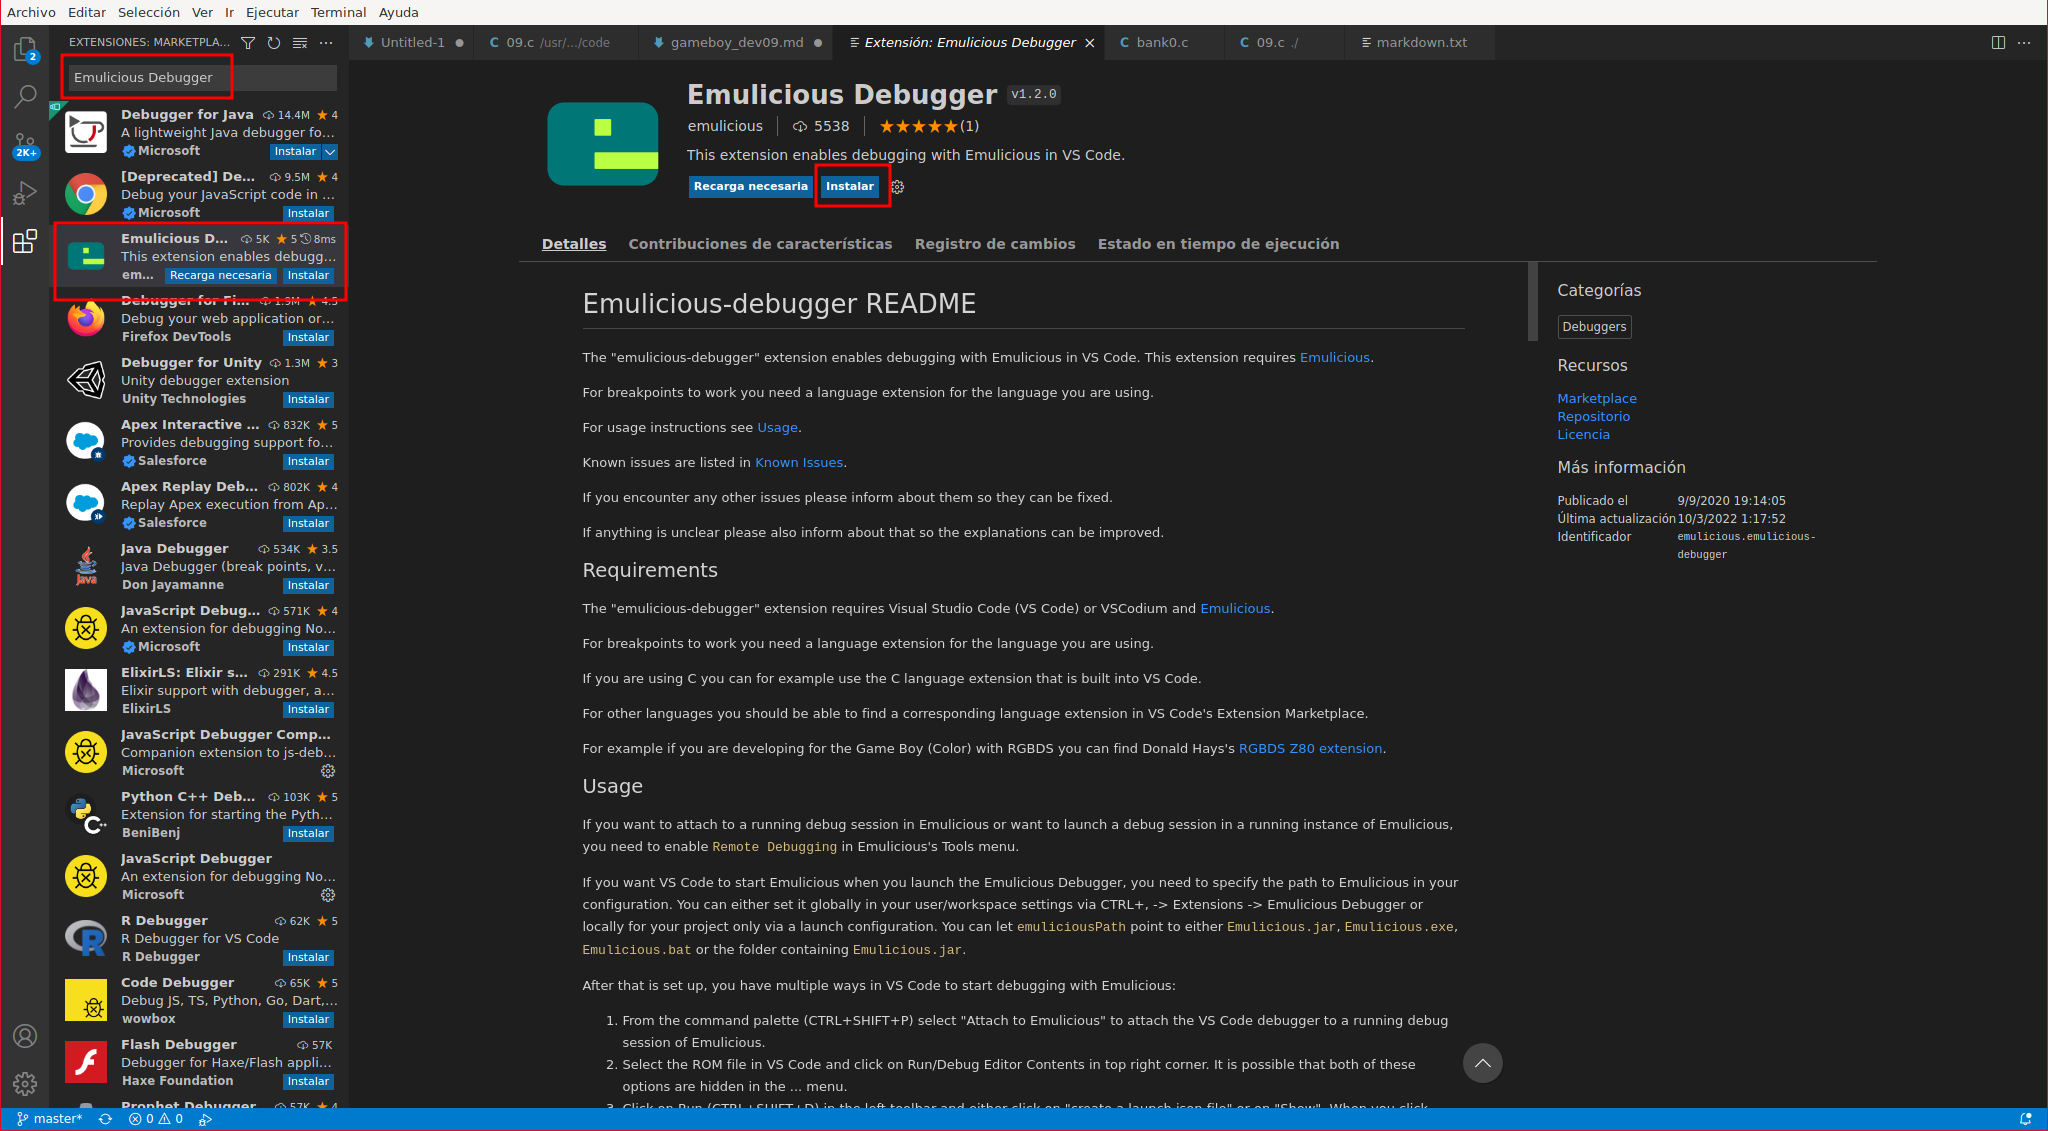
Task: Click the filter extensions funnel icon
Action: pos(248,43)
